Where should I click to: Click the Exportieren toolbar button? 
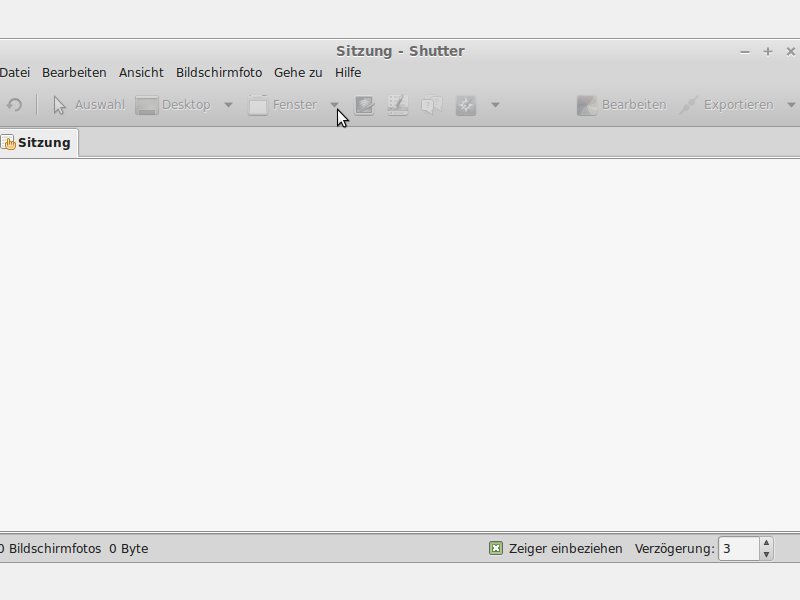pos(727,105)
